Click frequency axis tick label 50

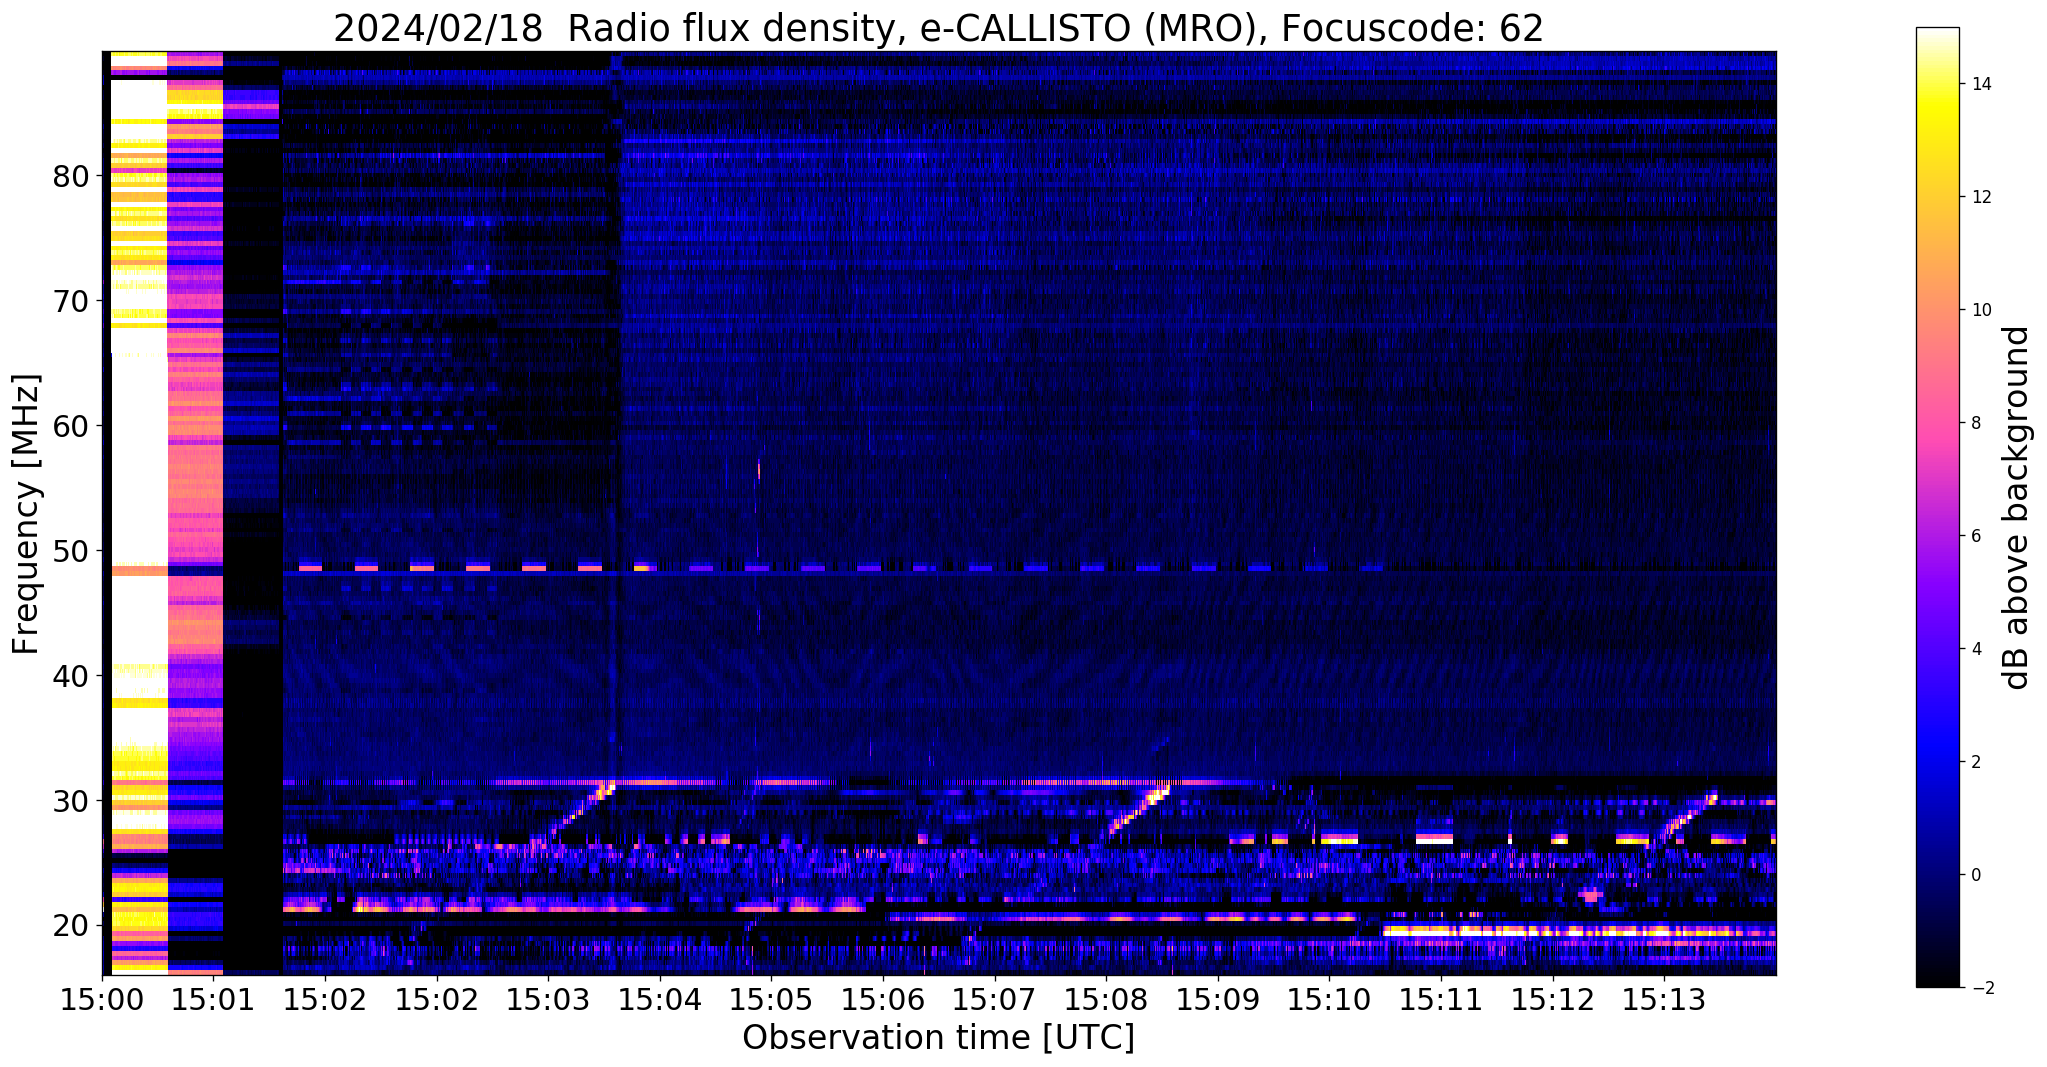[x=72, y=551]
